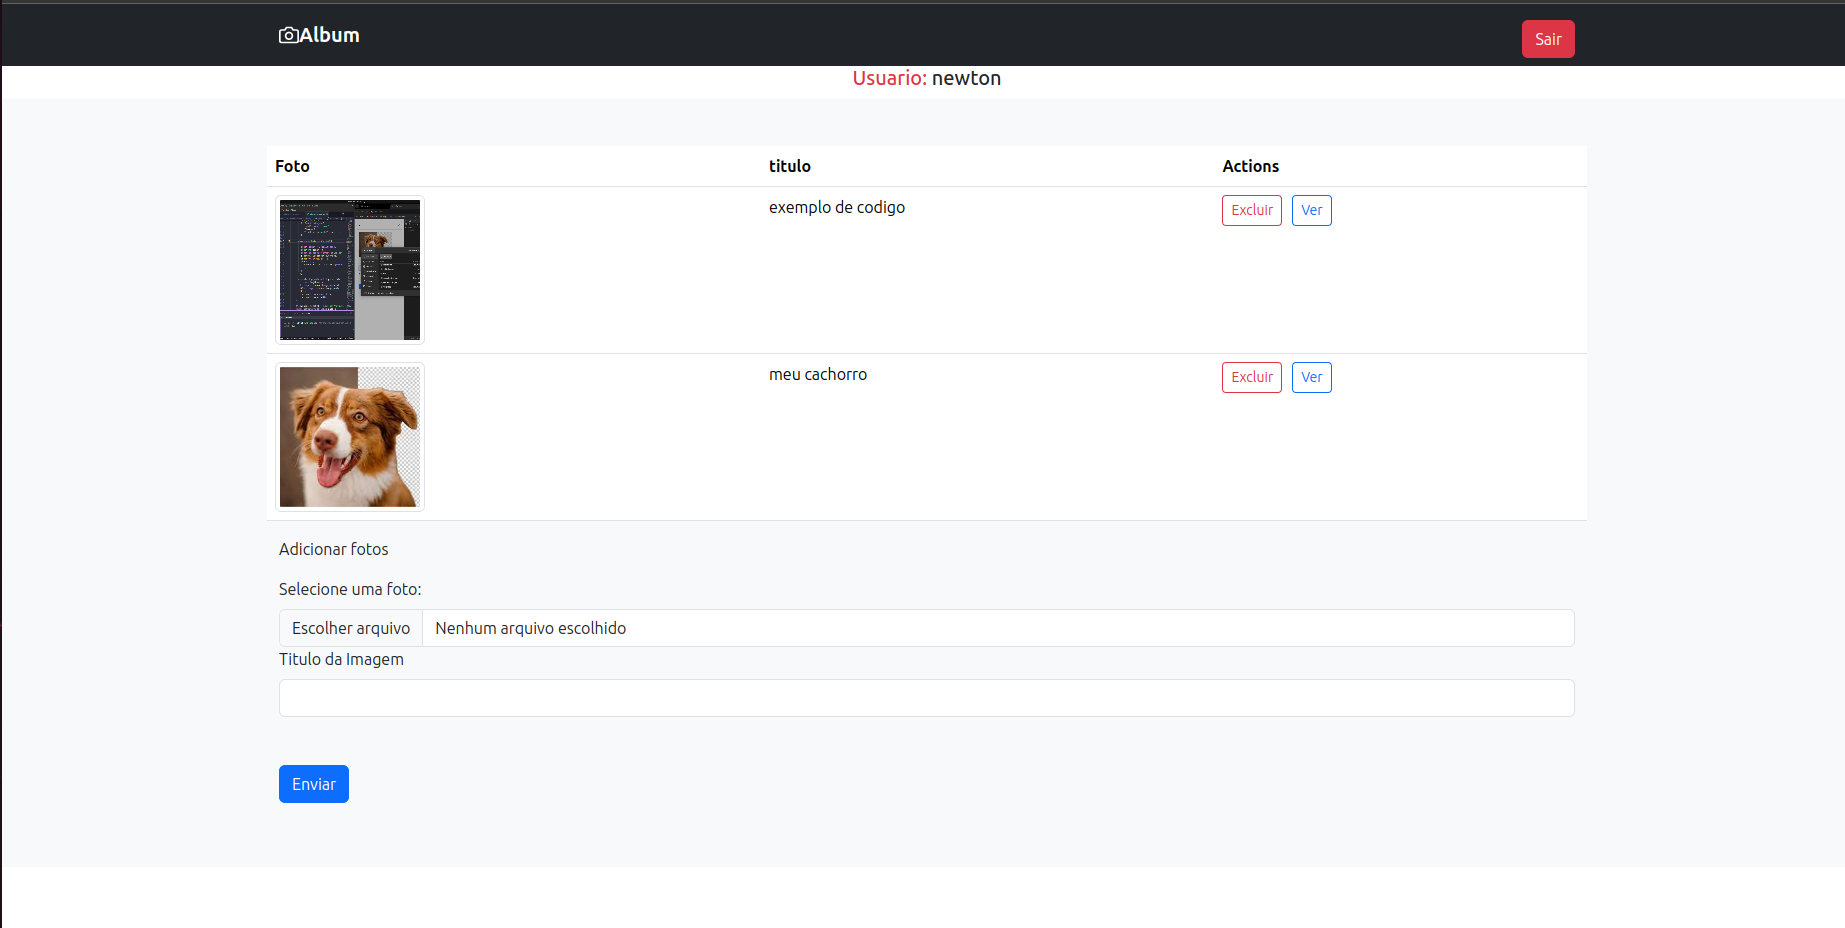
Task: Open the code screenshot thumbnail
Action: coord(350,270)
